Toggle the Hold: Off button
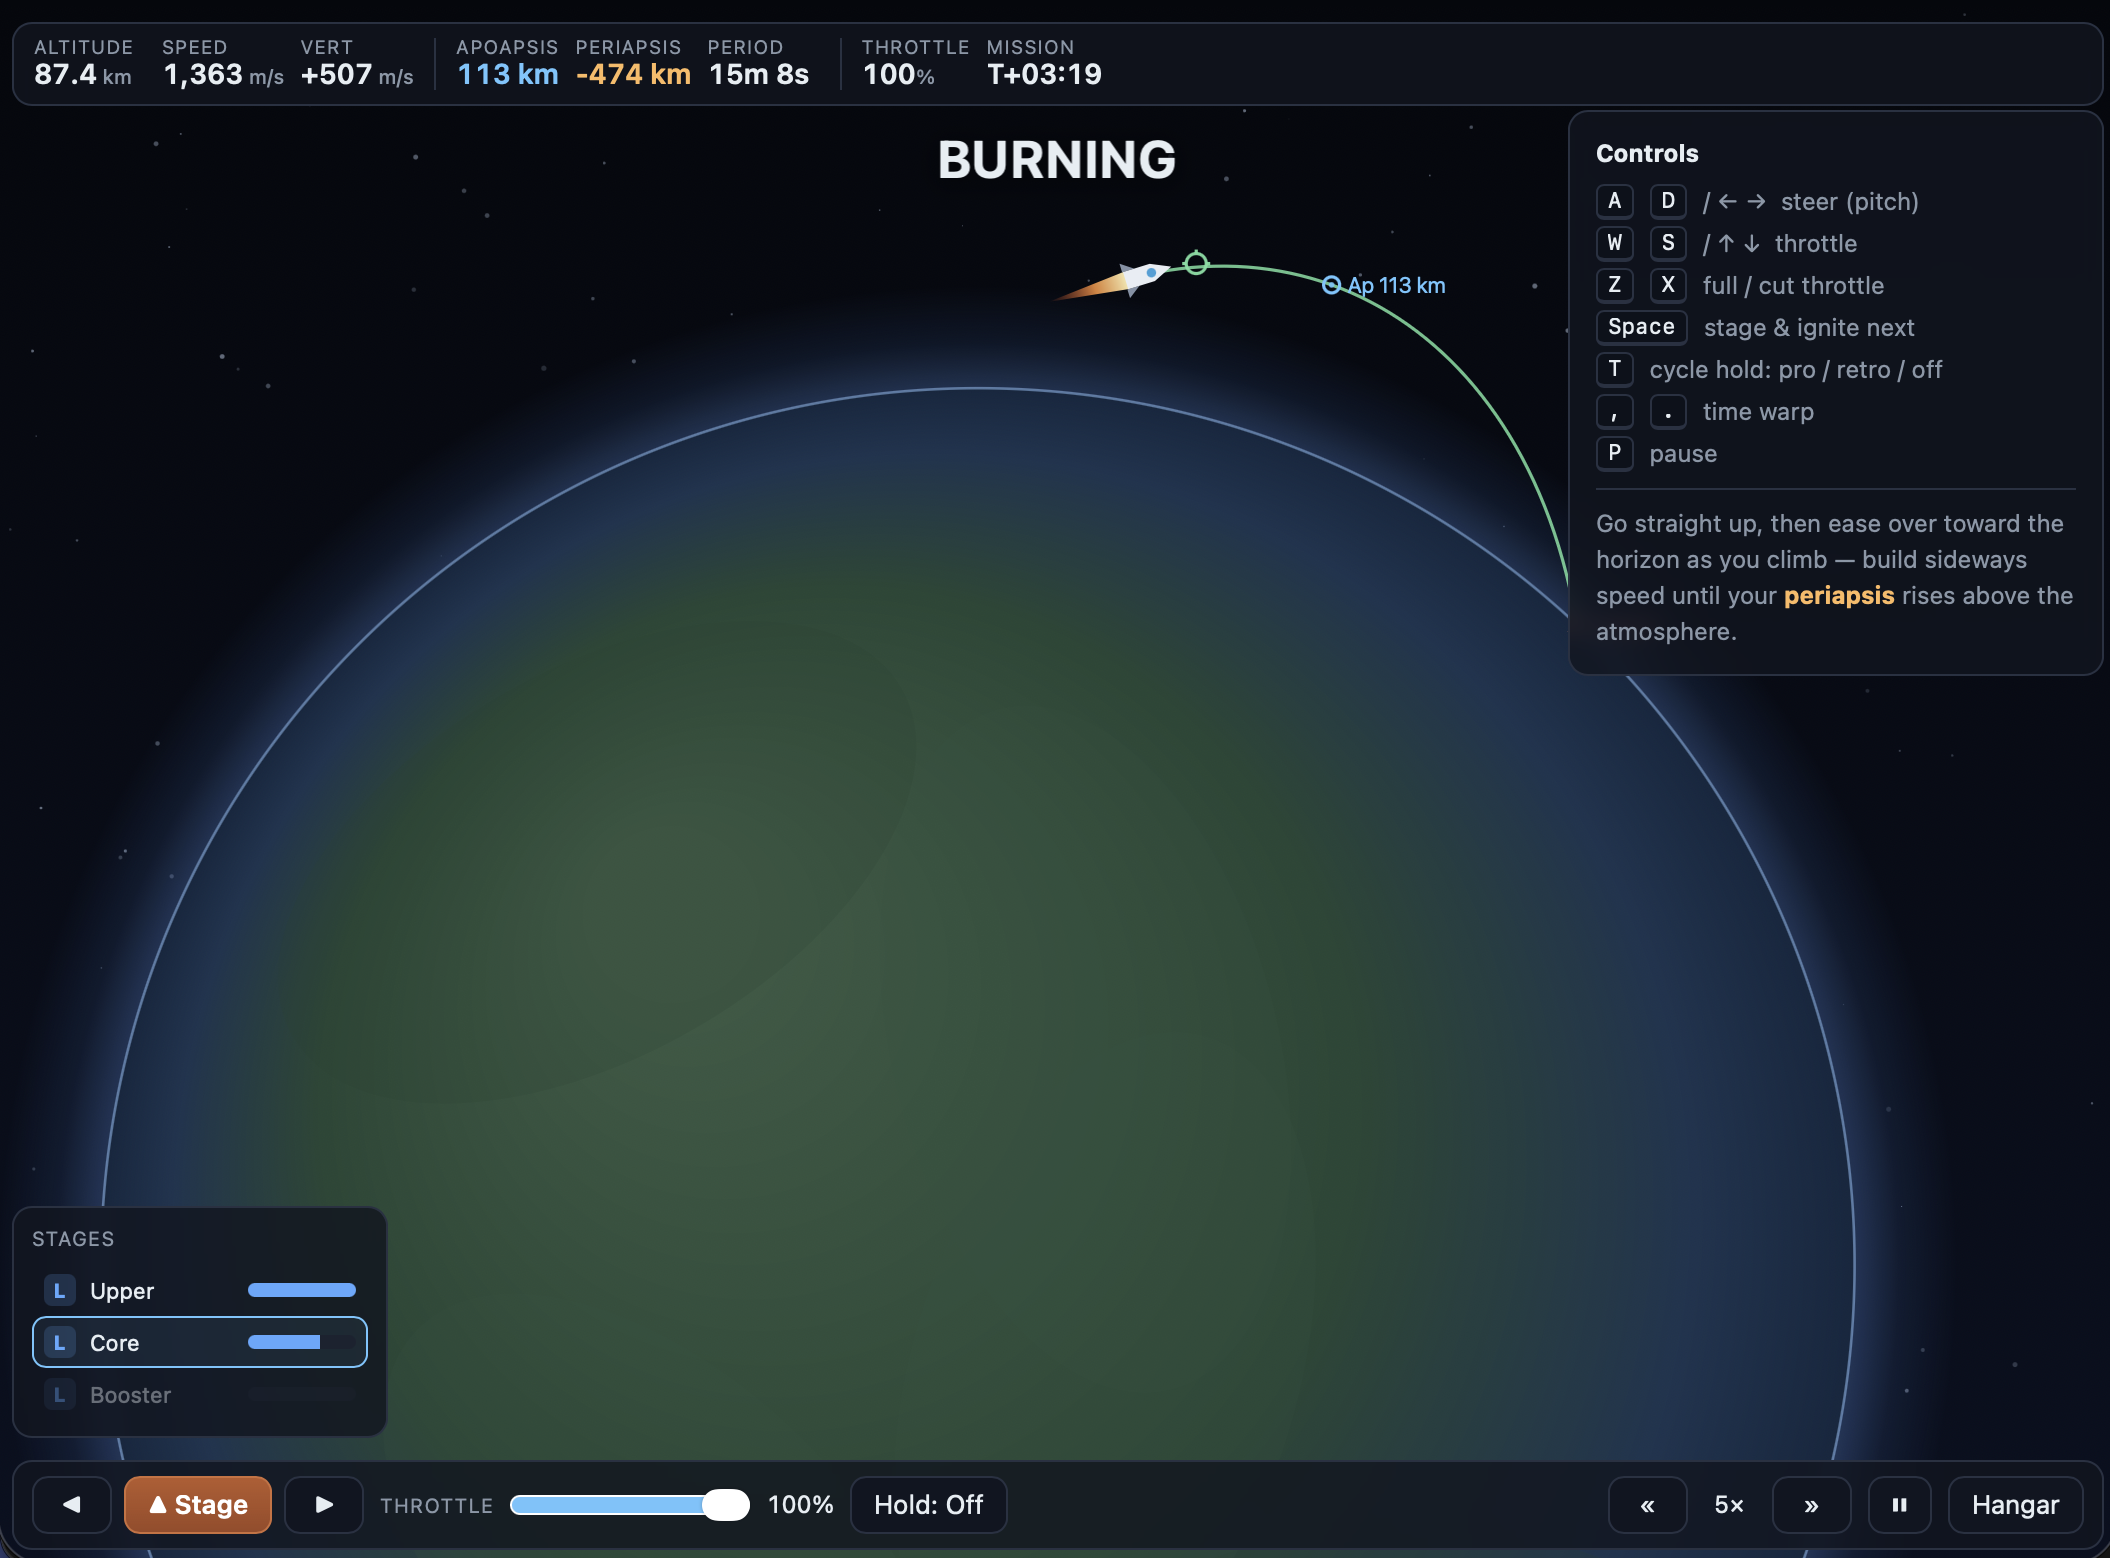This screenshot has width=2110, height=1558. pyautogui.click(x=928, y=1504)
